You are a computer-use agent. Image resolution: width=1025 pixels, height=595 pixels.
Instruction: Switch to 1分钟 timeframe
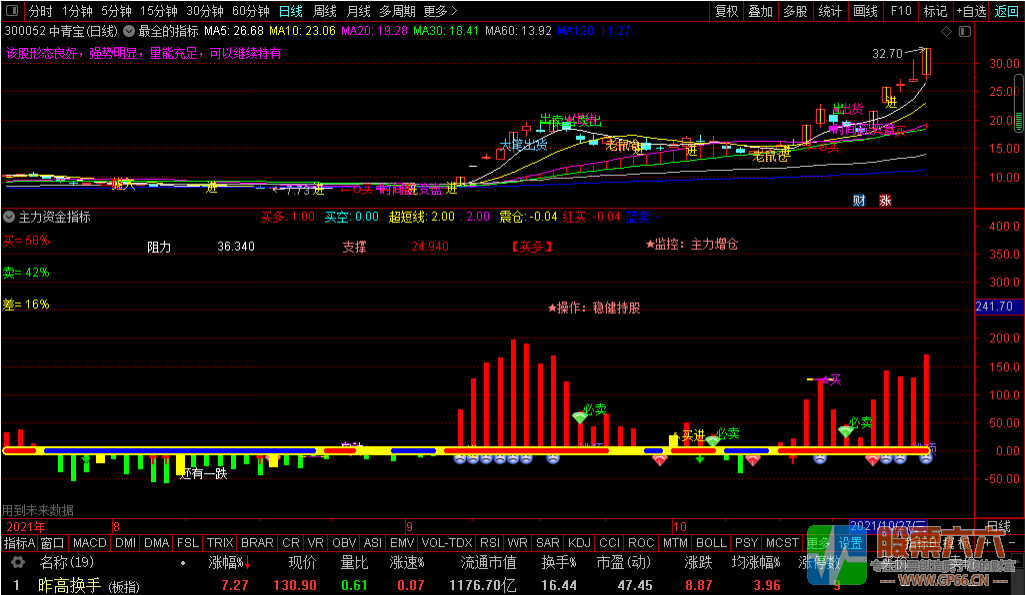pos(77,11)
